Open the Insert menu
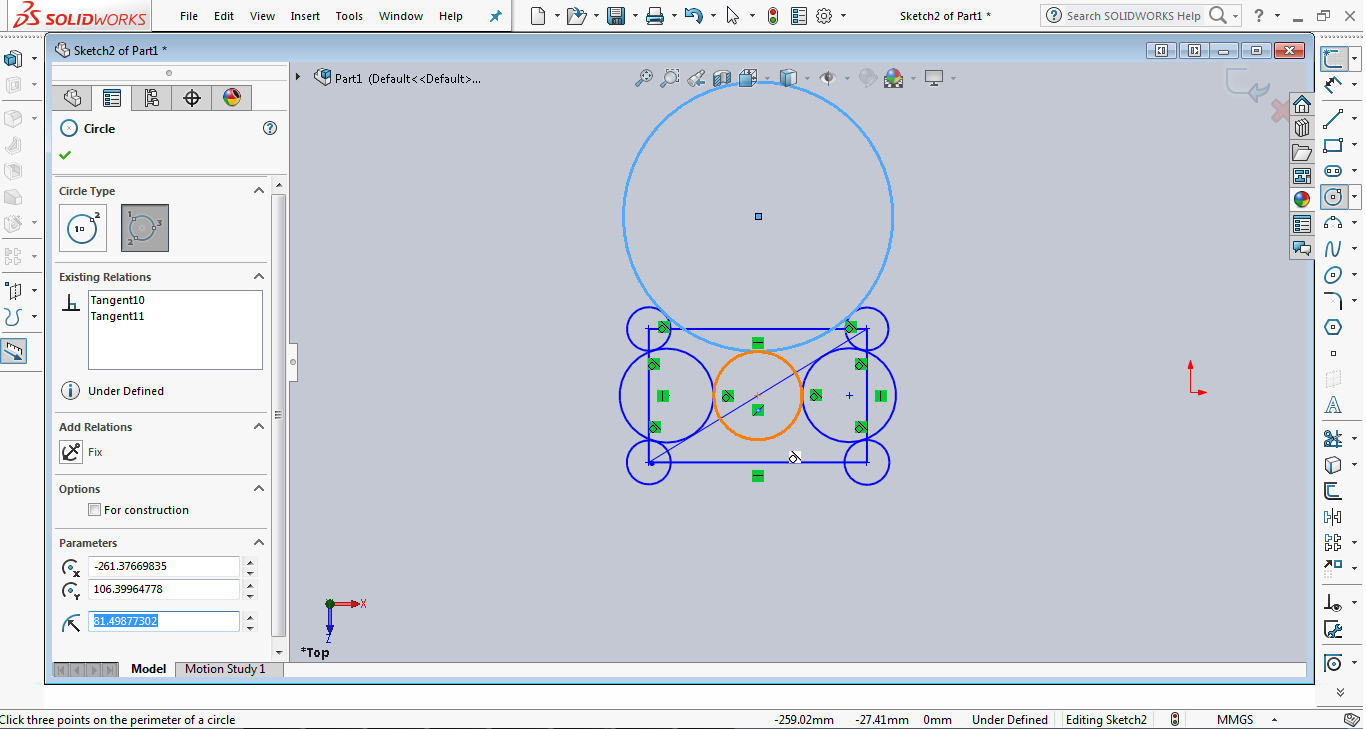1366x729 pixels. (x=305, y=16)
